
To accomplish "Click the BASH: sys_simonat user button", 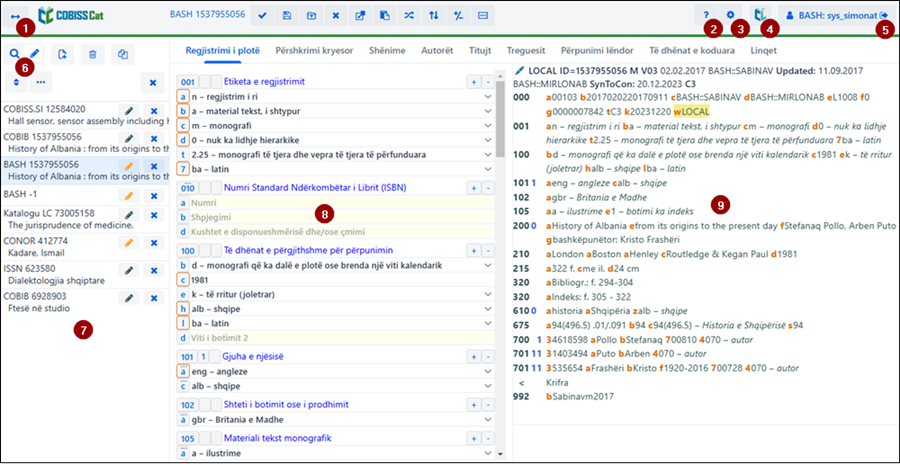I will 836,16.
